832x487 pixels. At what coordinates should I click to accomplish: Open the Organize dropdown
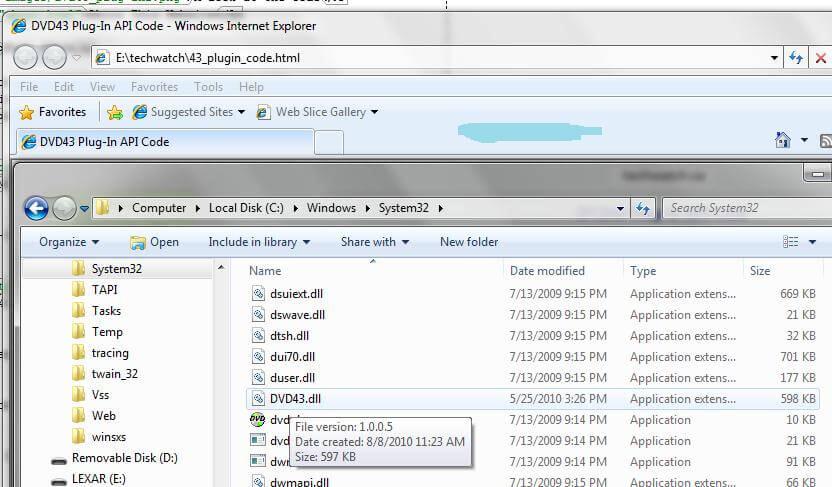68,242
